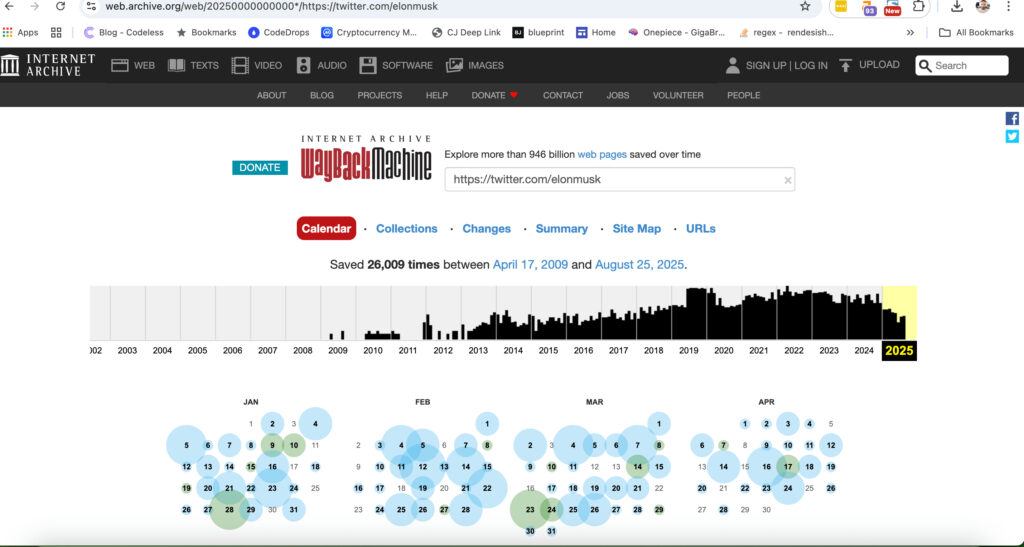
Task: Open TEXTS section in archive nav
Action: click(x=193, y=65)
